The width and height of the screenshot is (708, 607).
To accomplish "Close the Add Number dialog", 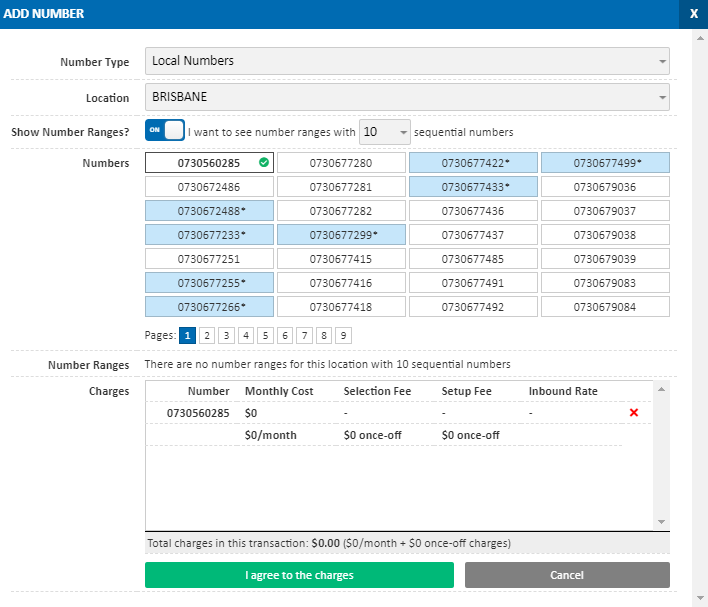I will pos(694,14).
